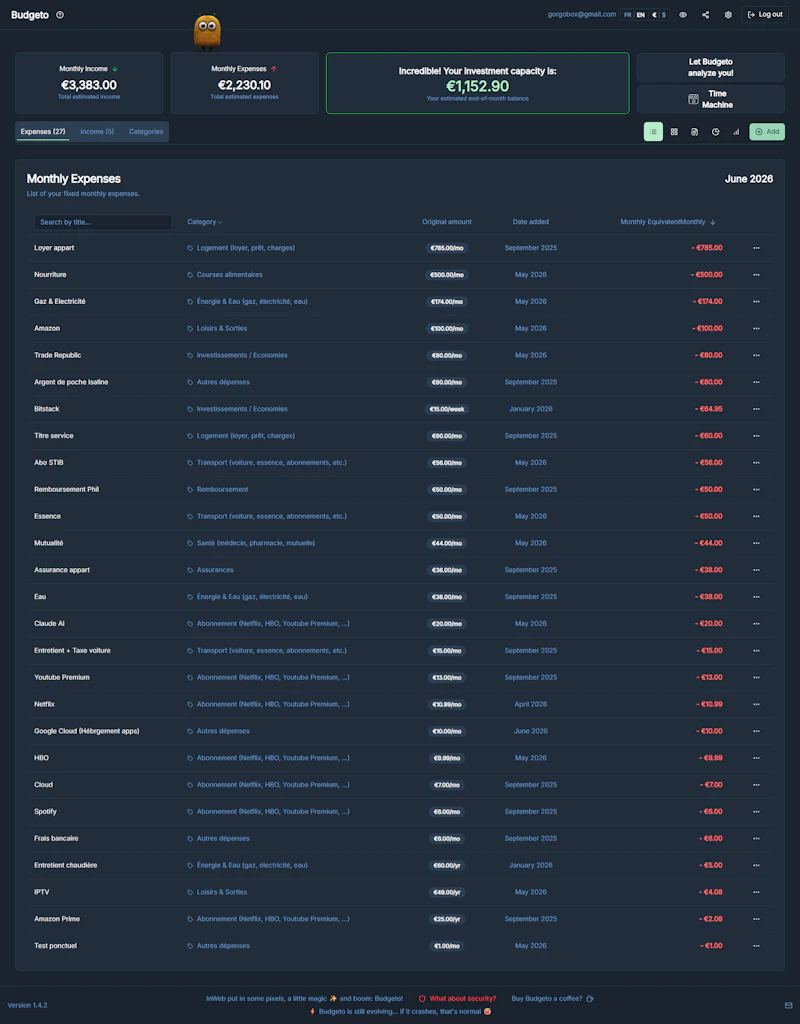Click the orange Budgeto mascot
Screen dimensions: 800x1024
[x=207, y=33]
